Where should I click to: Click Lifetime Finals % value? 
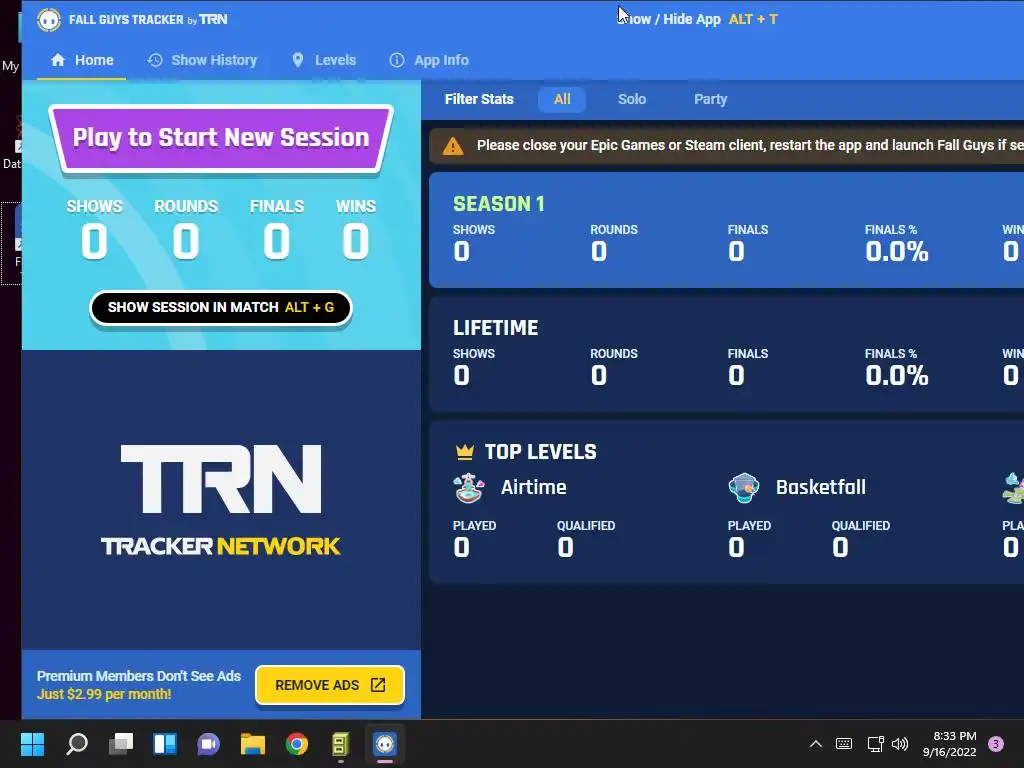(897, 376)
